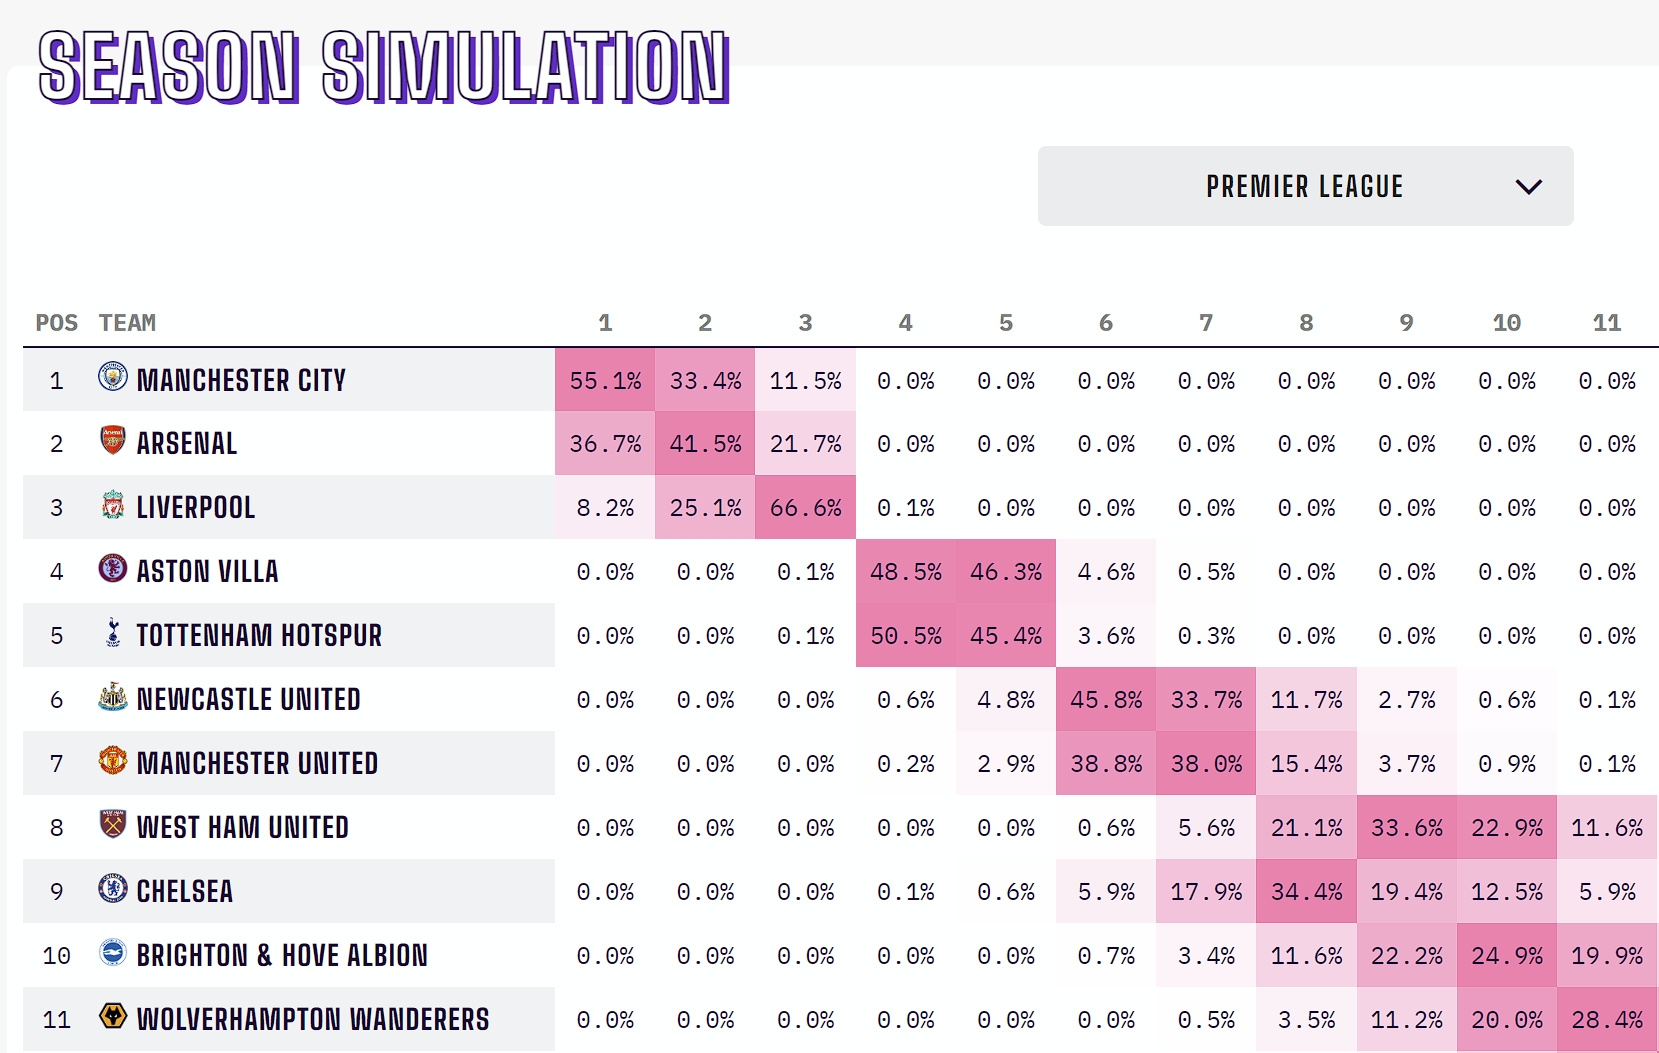Click the Arsenal club crest
1659x1053 pixels.
point(113,440)
